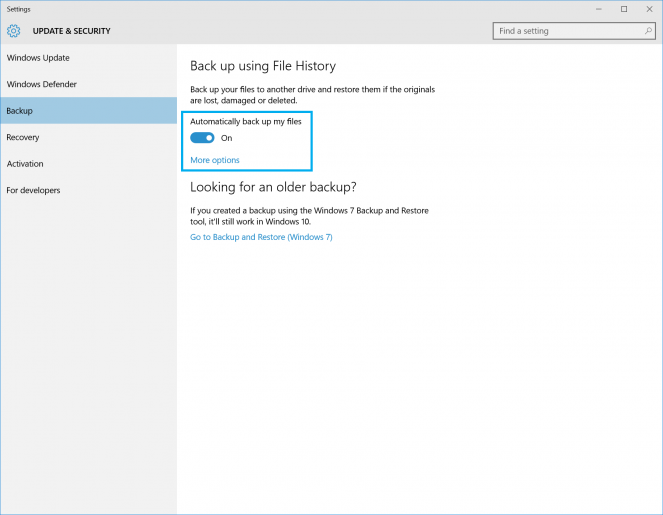The width and height of the screenshot is (663, 515).
Task: Click the search magnifier icon
Action: click(x=648, y=31)
